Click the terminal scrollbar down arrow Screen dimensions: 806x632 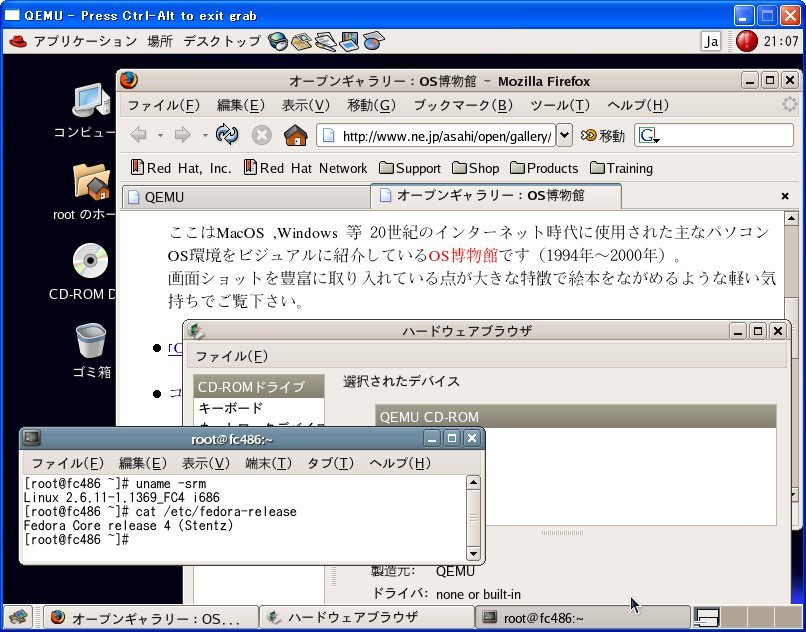[473, 553]
